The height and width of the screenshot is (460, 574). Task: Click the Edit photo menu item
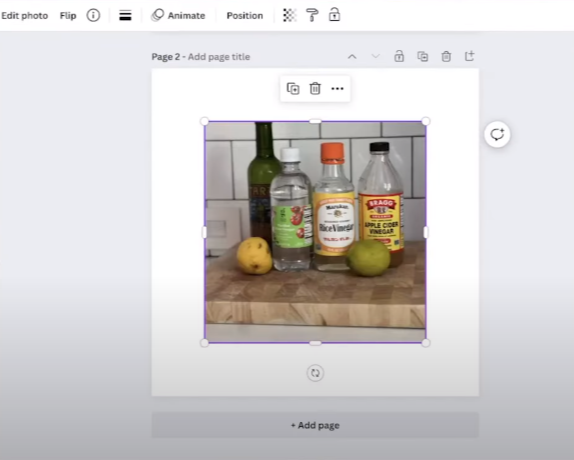pyautogui.click(x=25, y=16)
